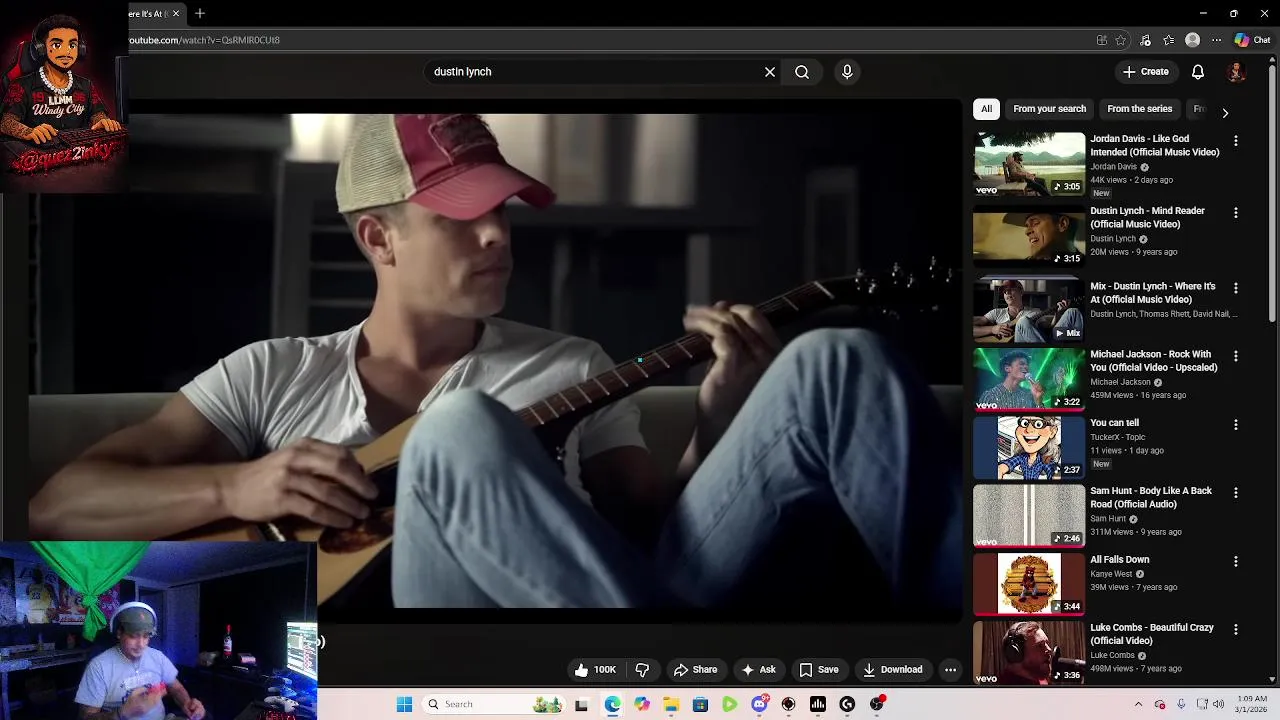The width and height of the screenshot is (1280, 720).
Task: Dislike the video with thumbs down
Action: coord(643,670)
